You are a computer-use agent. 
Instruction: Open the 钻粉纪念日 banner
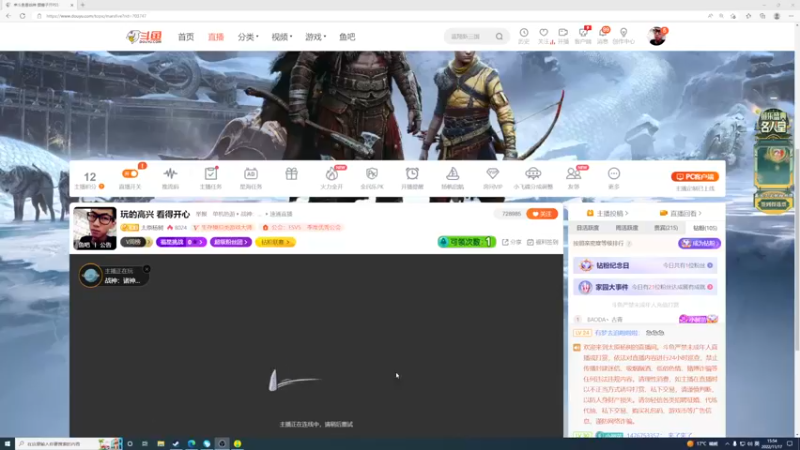click(645, 265)
